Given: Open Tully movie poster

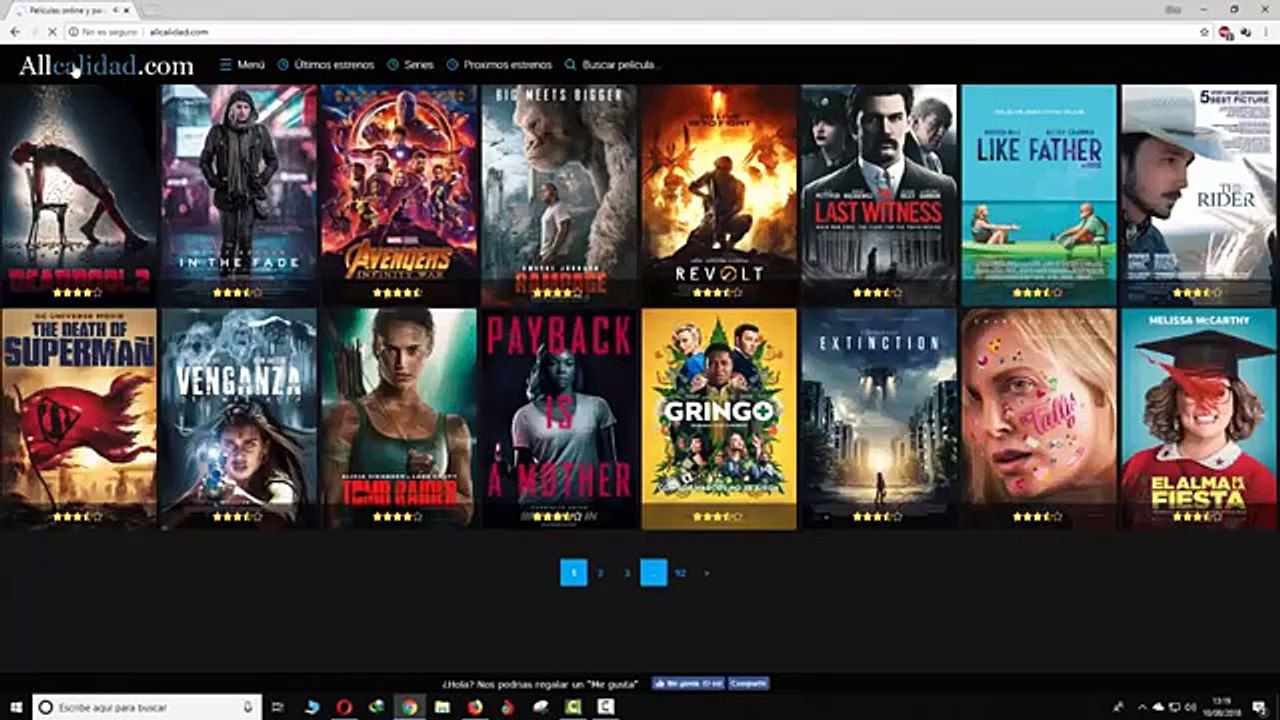Looking at the screenshot, I should 1039,419.
